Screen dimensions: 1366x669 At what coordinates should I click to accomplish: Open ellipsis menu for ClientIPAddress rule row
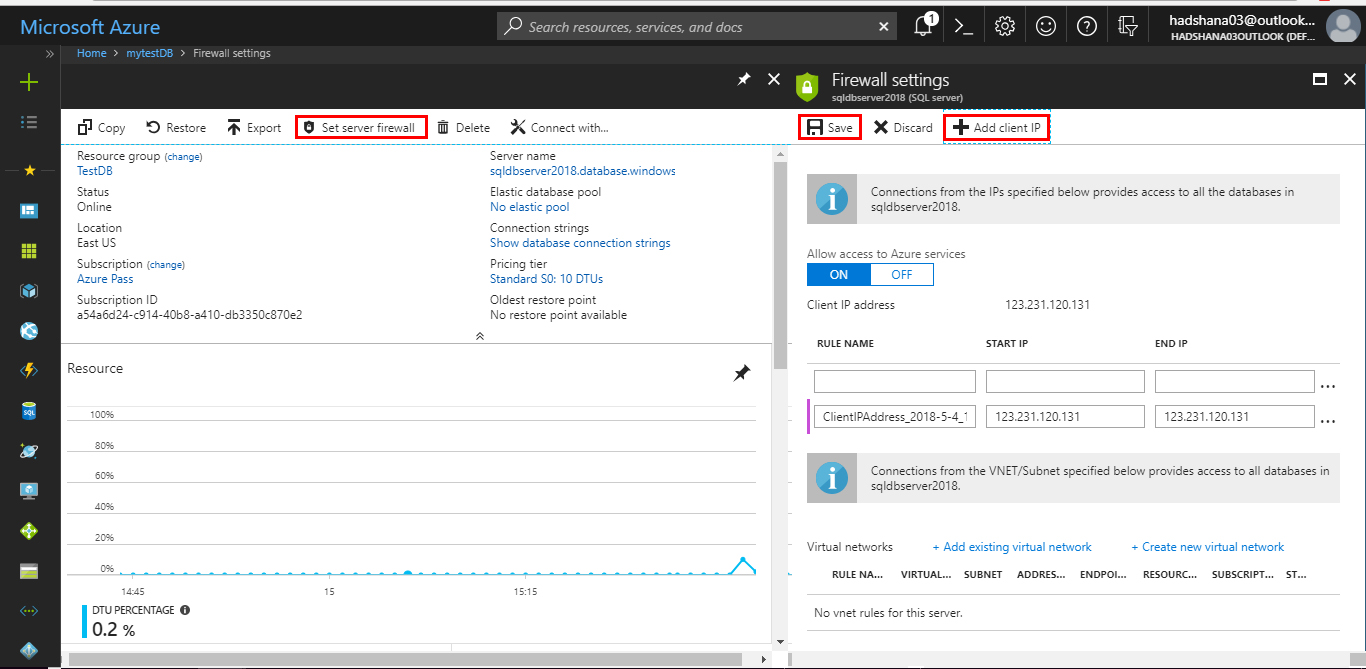(1328, 421)
